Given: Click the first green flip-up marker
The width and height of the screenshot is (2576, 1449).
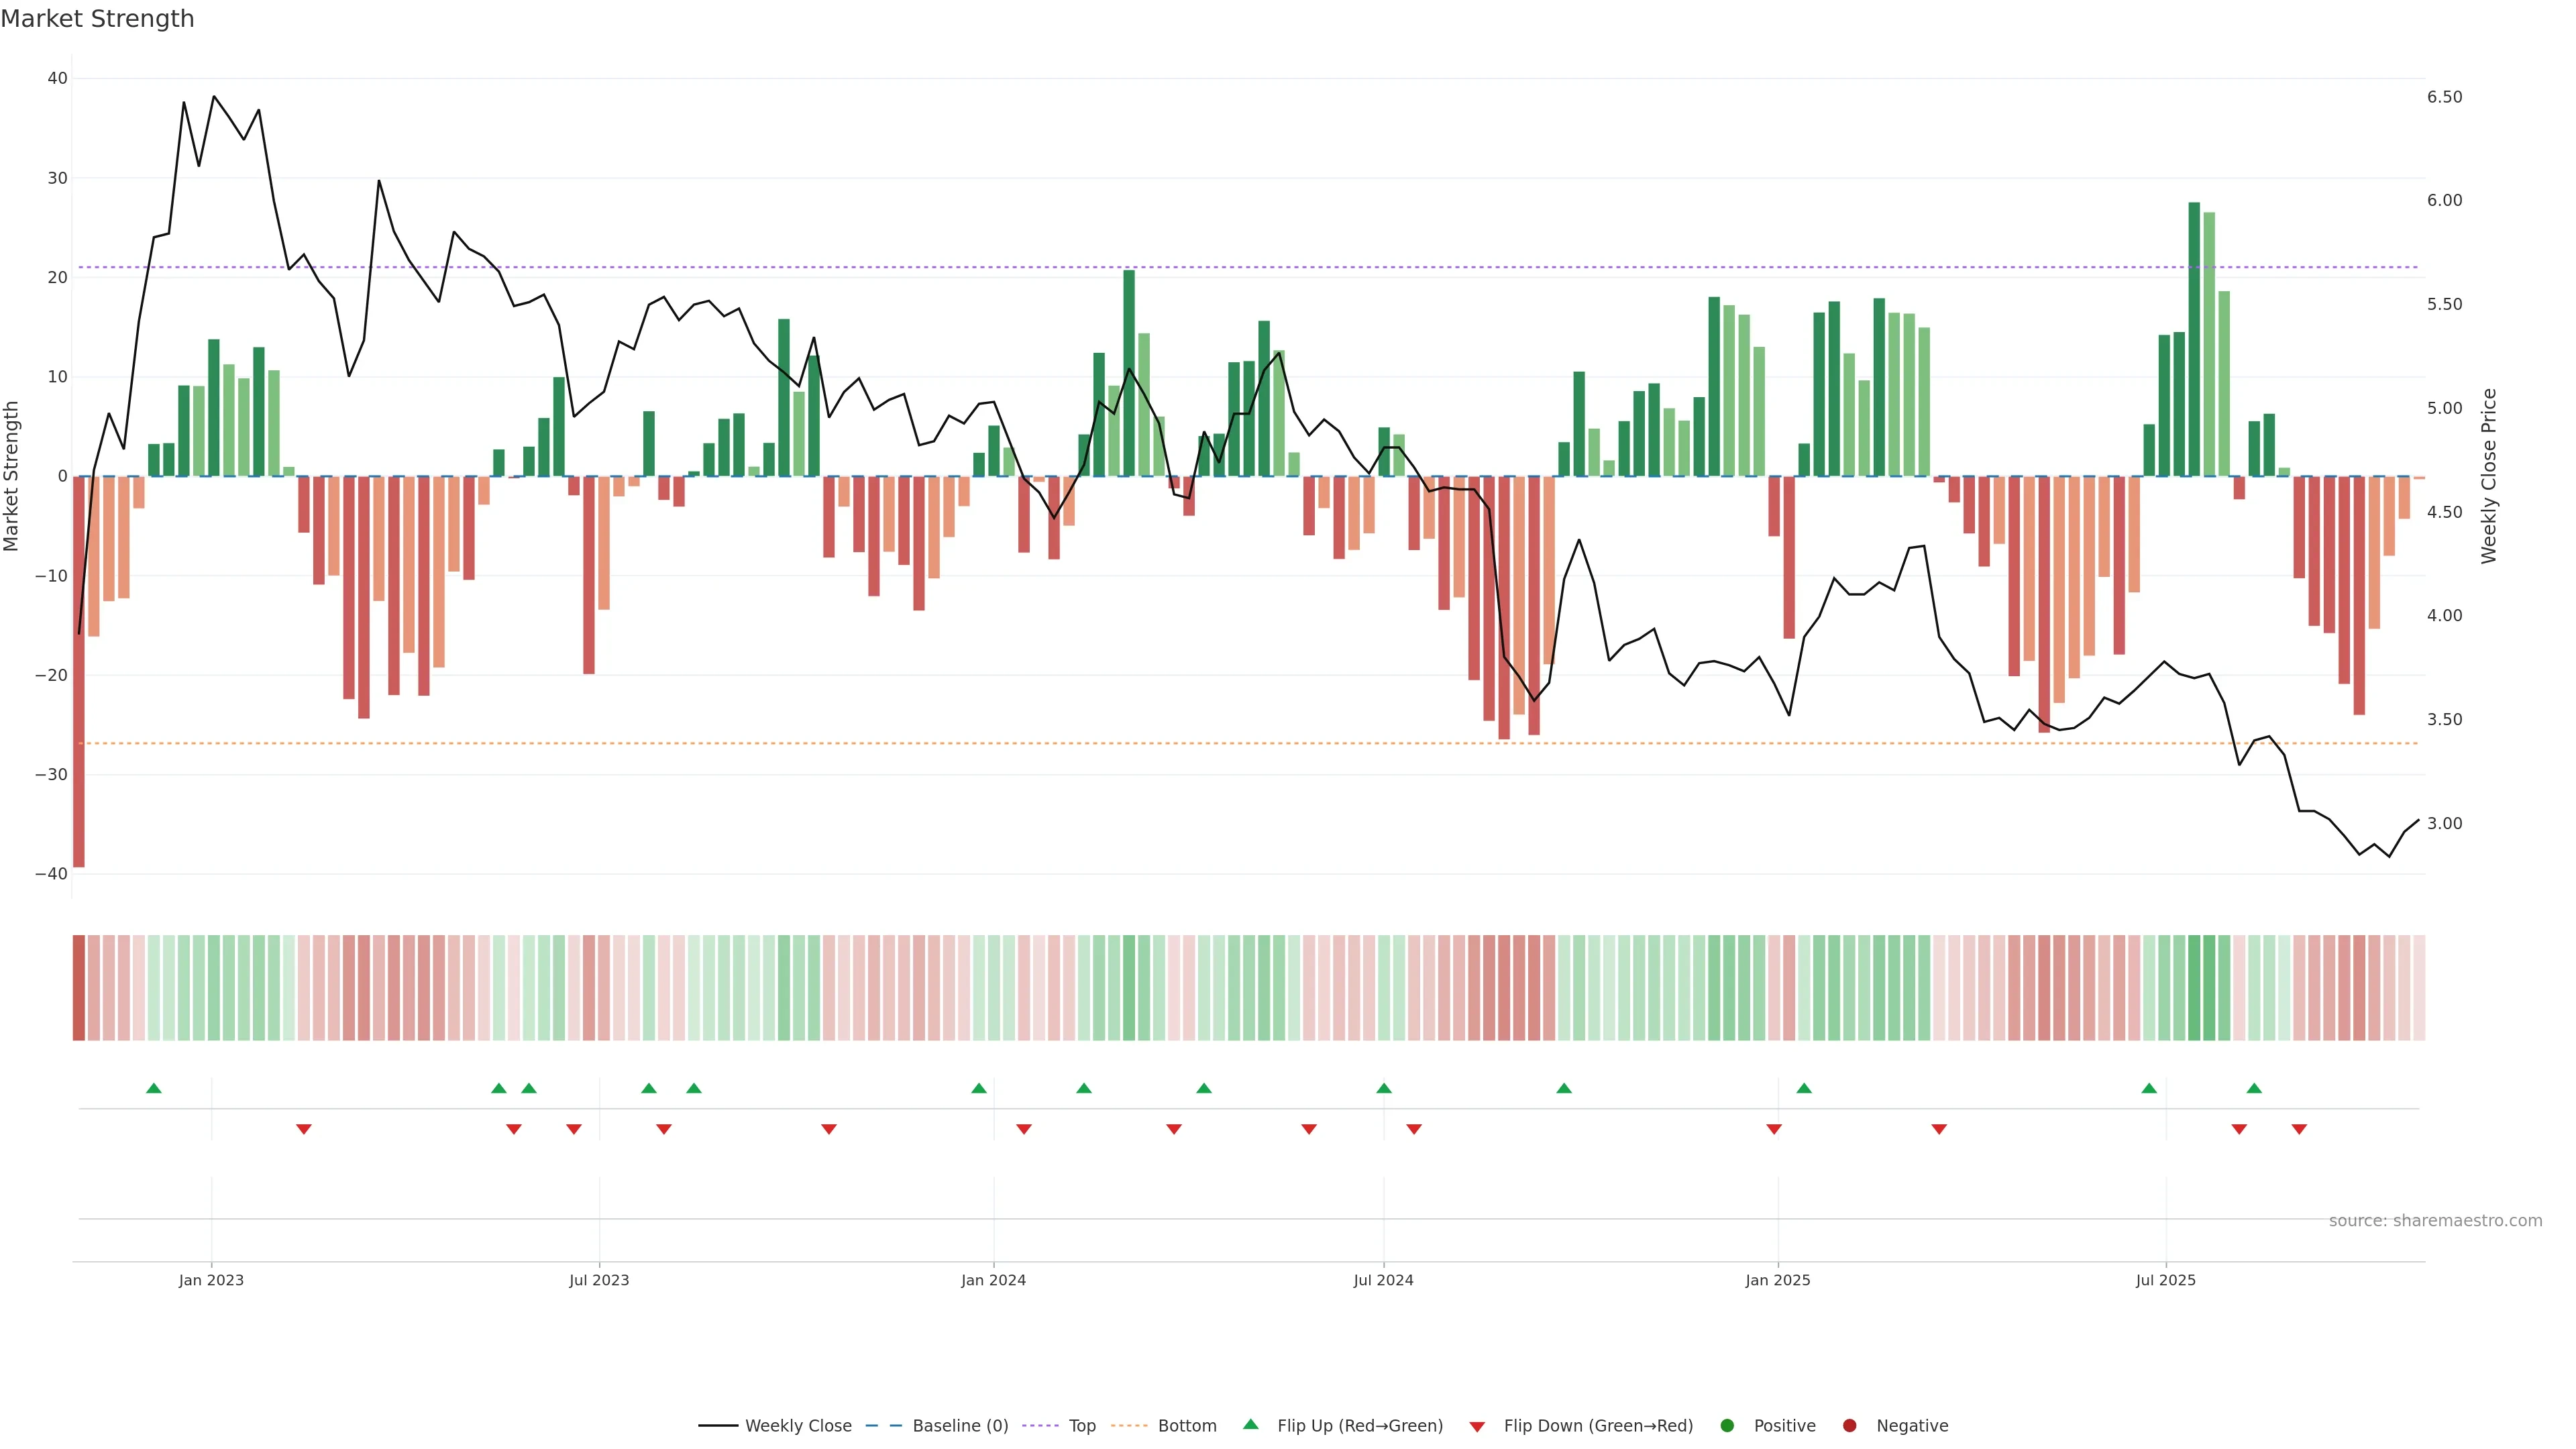Looking at the screenshot, I should [x=153, y=1088].
